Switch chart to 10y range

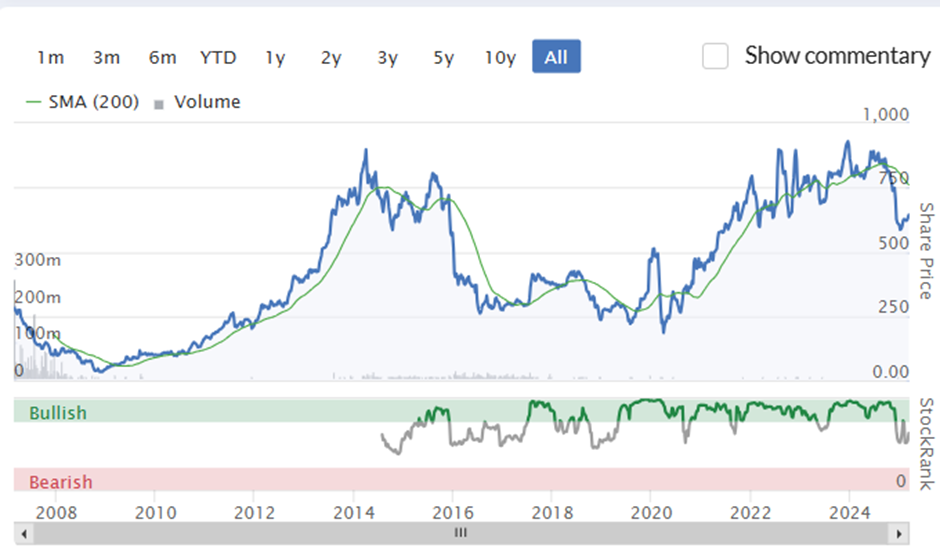coord(500,57)
